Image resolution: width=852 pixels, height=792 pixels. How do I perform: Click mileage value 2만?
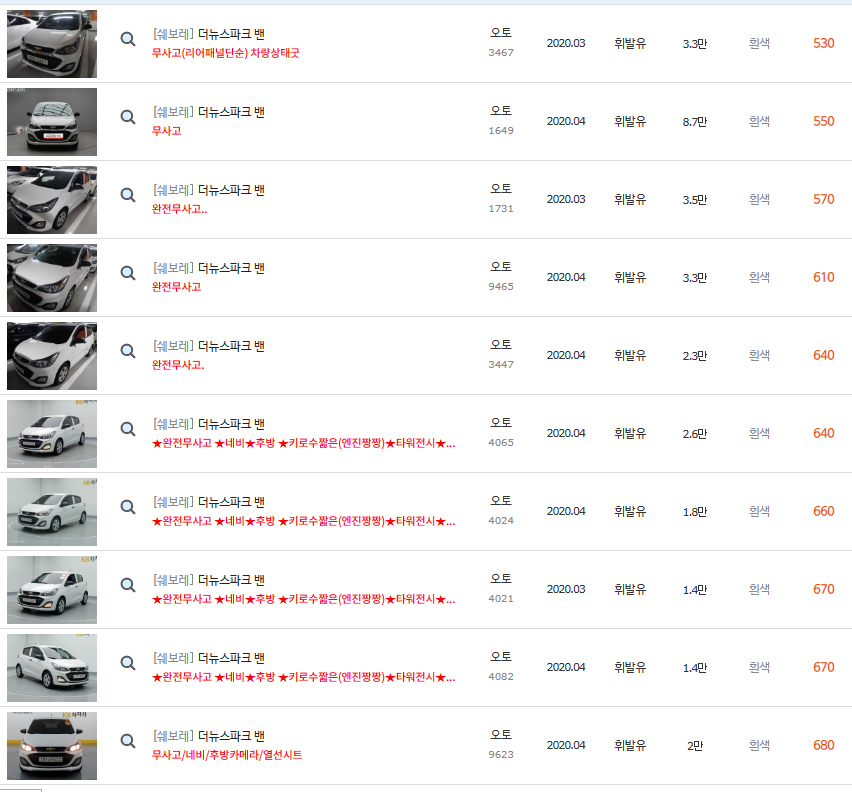click(695, 745)
